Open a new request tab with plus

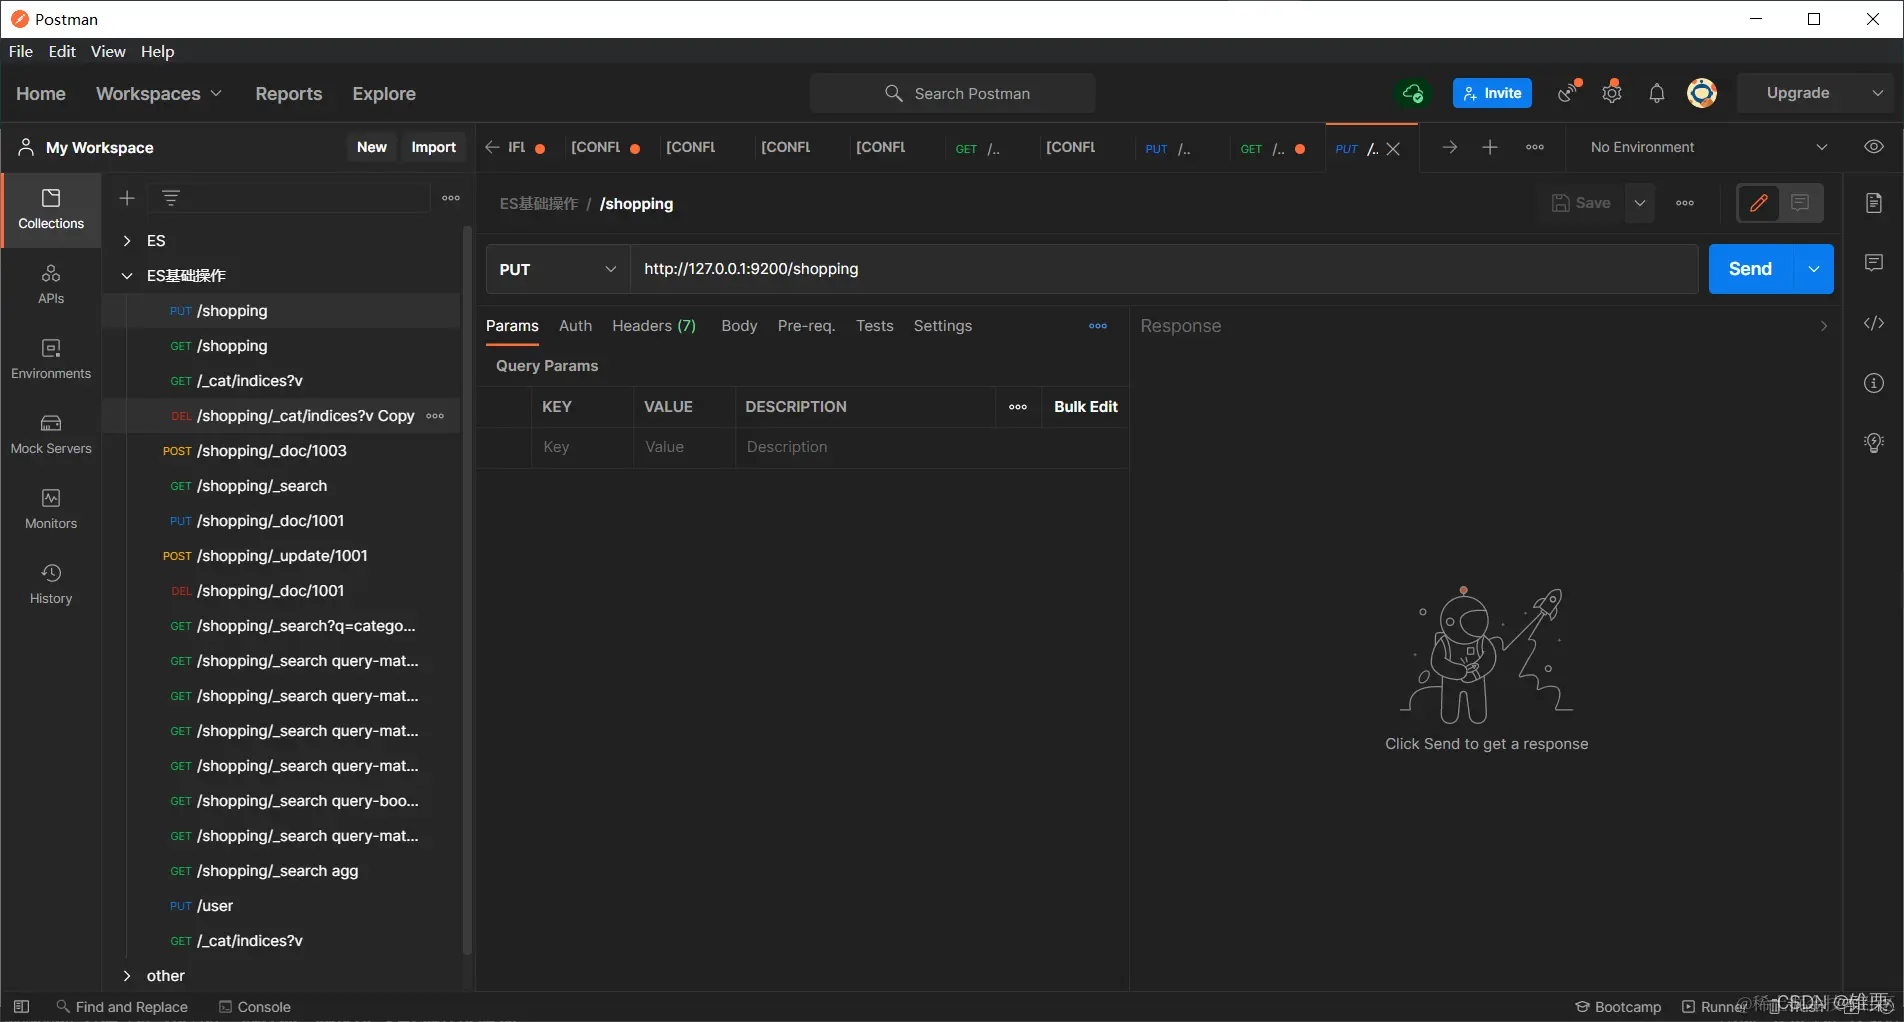(1490, 147)
